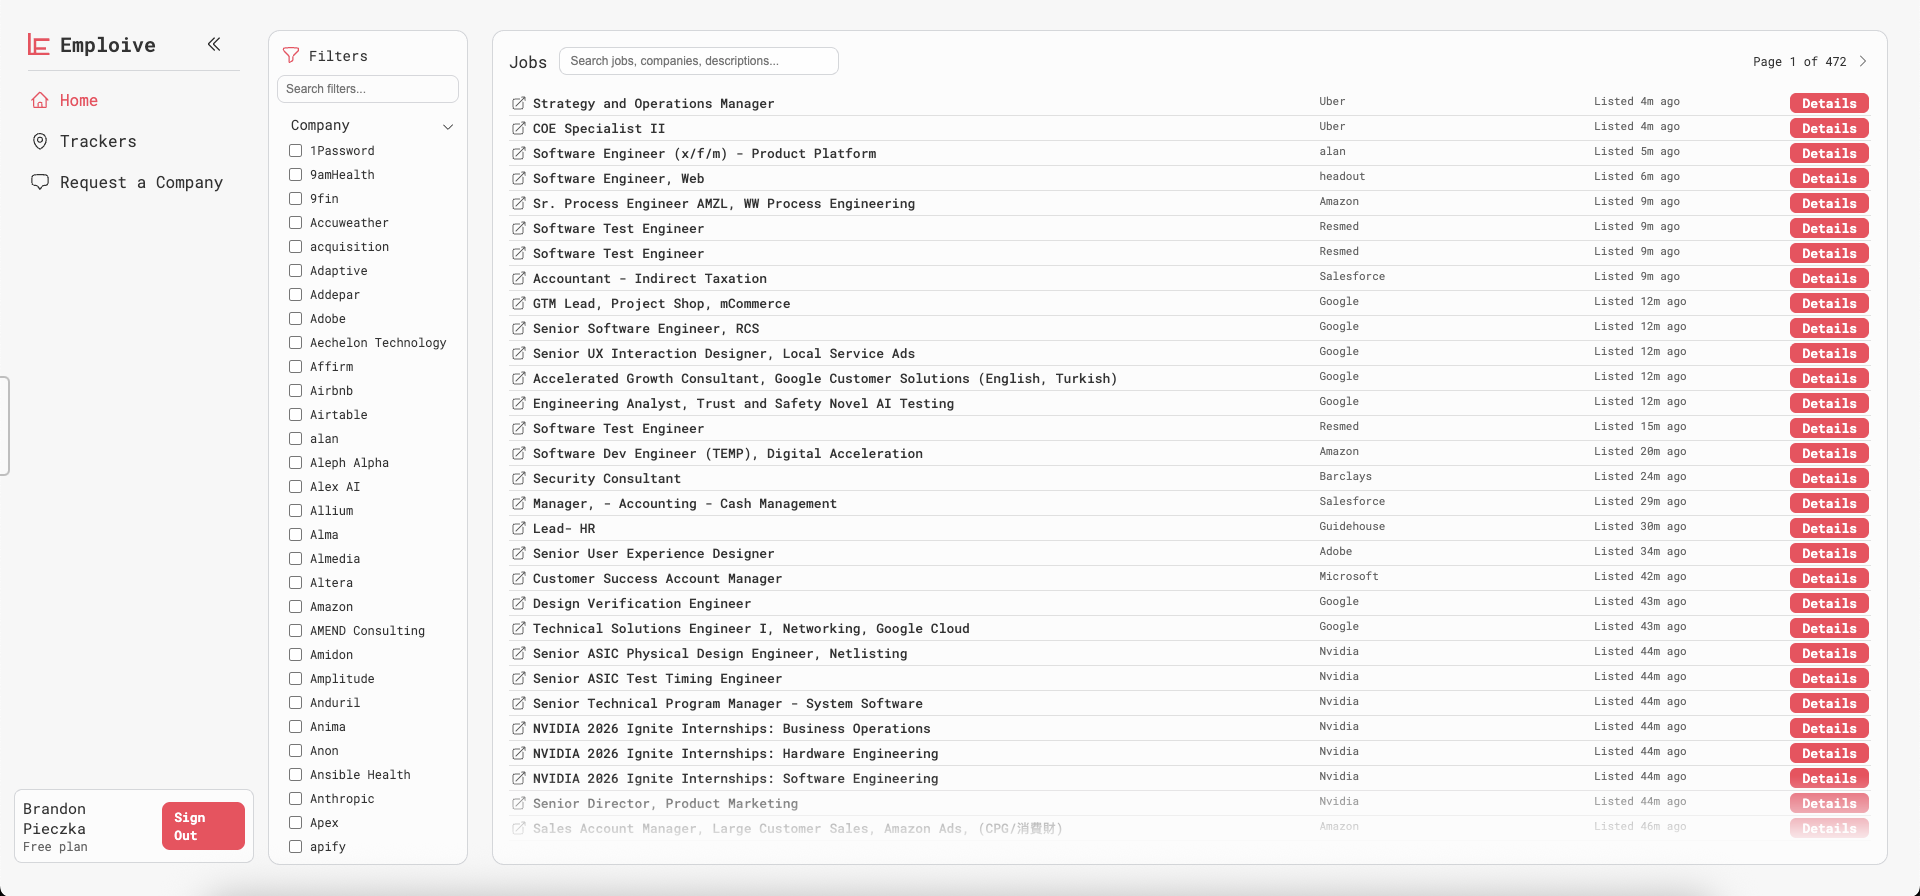
Task: Go to next page with the arrow
Action: point(1863,61)
